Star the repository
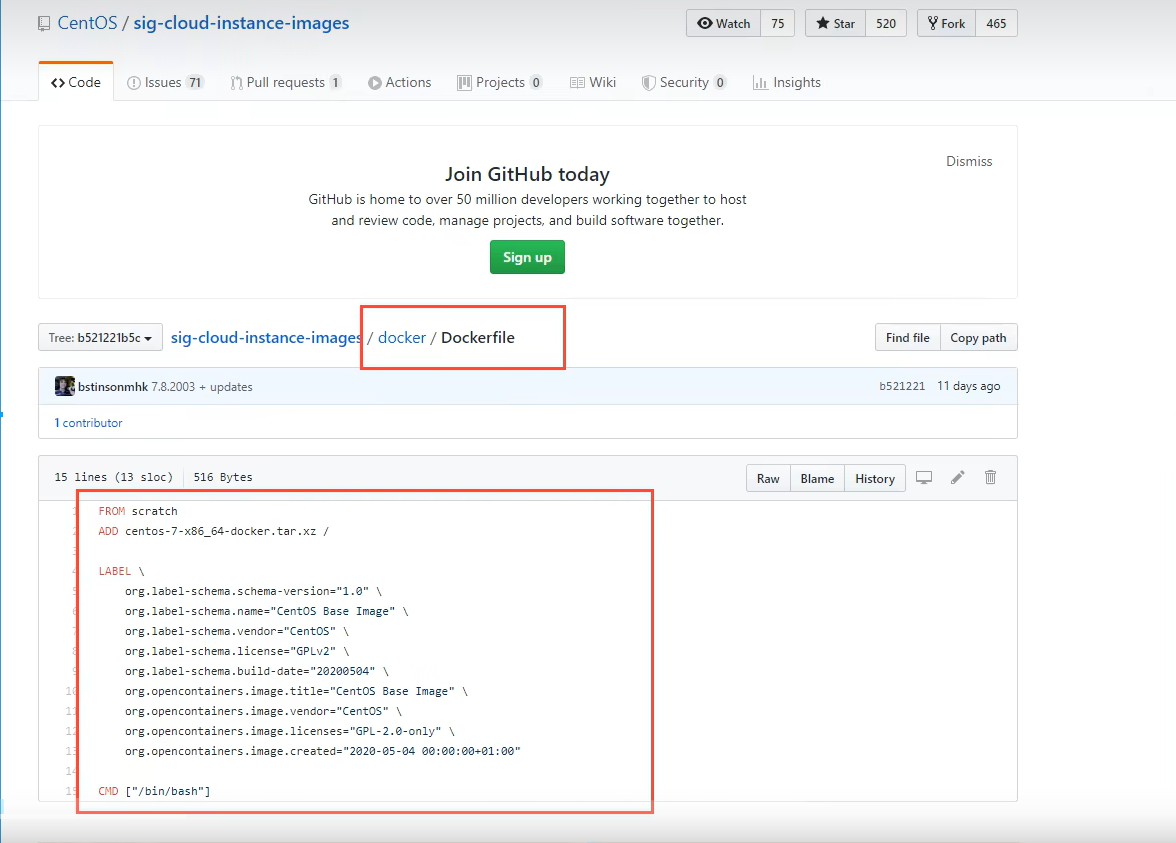The height and width of the screenshot is (843, 1176). coord(834,24)
